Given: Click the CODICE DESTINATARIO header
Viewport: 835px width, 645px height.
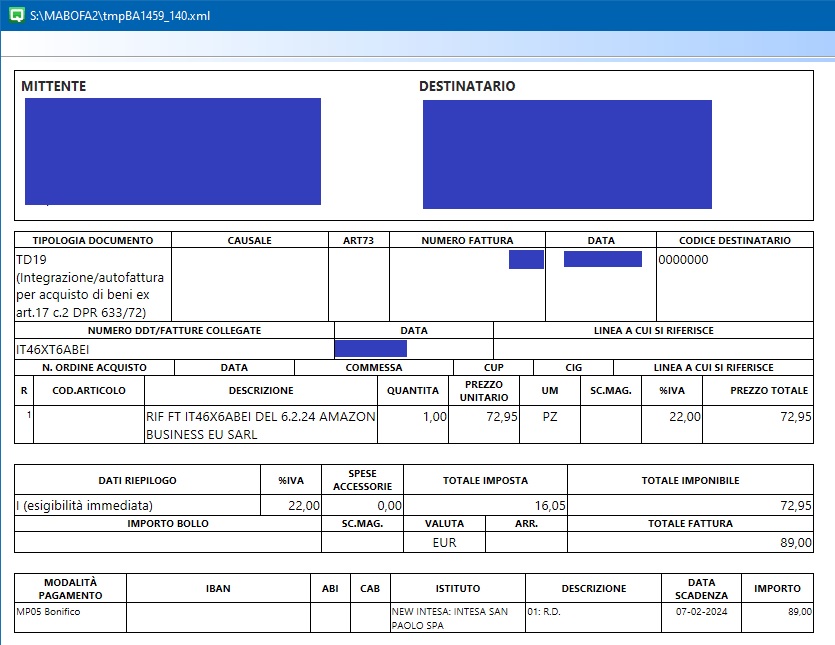Looking at the screenshot, I should (734, 240).
